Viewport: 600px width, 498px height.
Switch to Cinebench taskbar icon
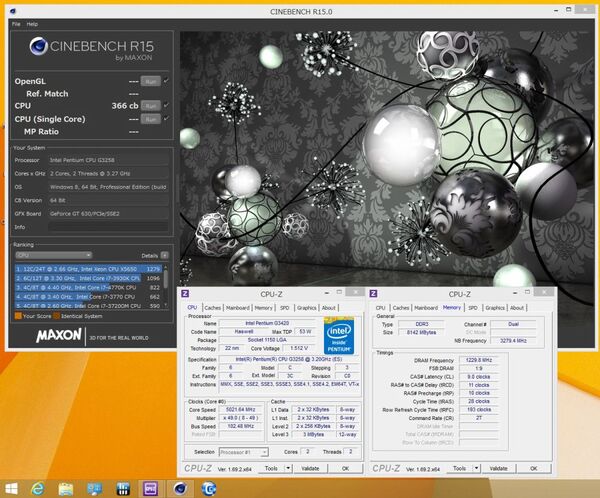pyautogui.click(x=179, y=489)
